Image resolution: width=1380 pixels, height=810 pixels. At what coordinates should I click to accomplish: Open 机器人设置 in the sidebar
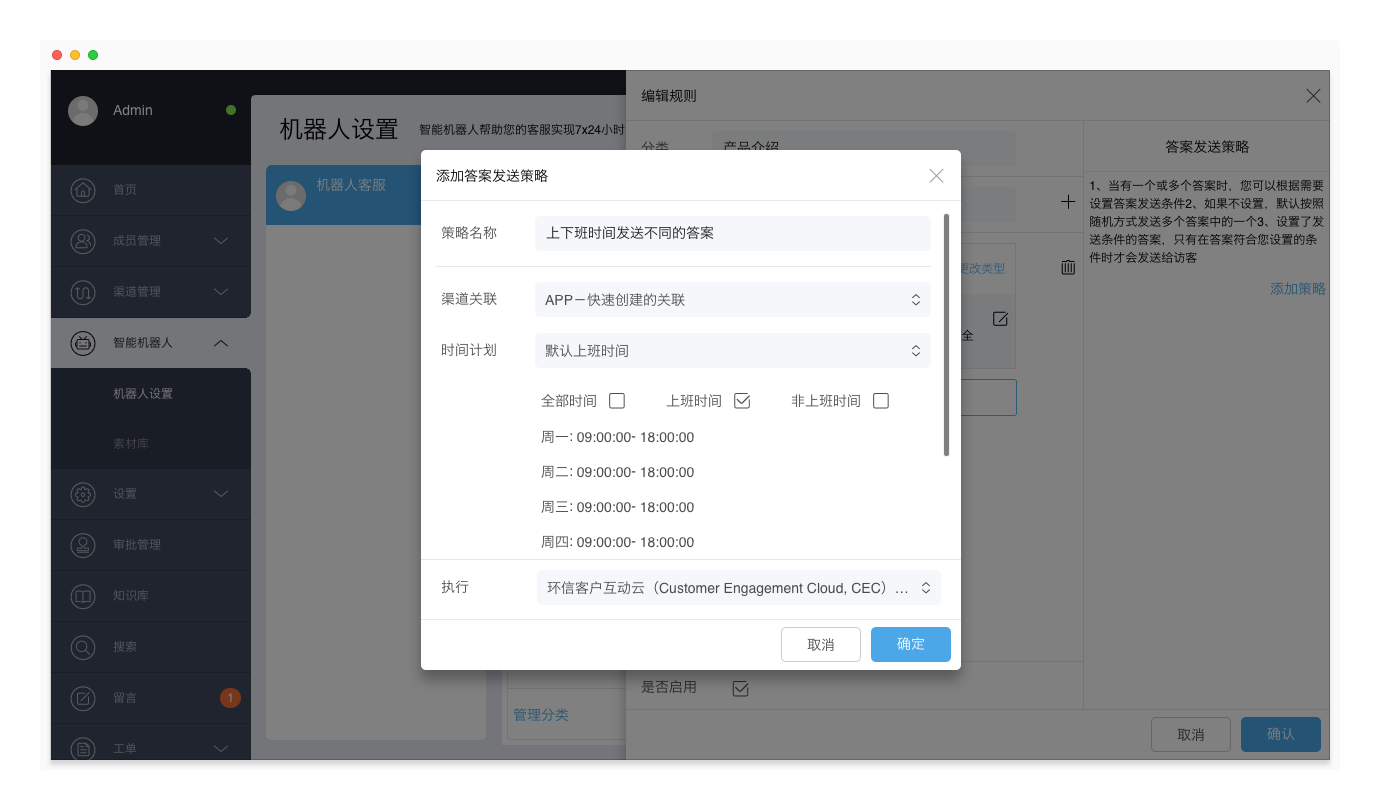pyautogui.click(x=143, y=394)
